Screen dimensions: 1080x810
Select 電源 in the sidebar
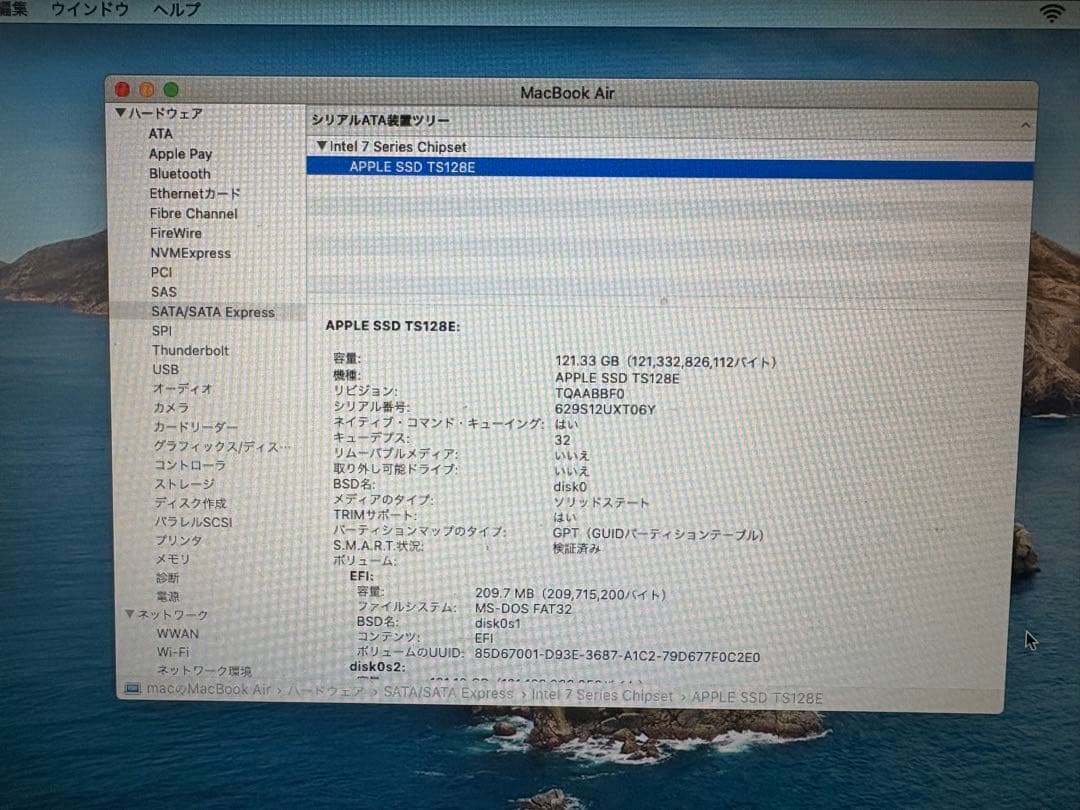pyautogui.click(x=167, y=596)
